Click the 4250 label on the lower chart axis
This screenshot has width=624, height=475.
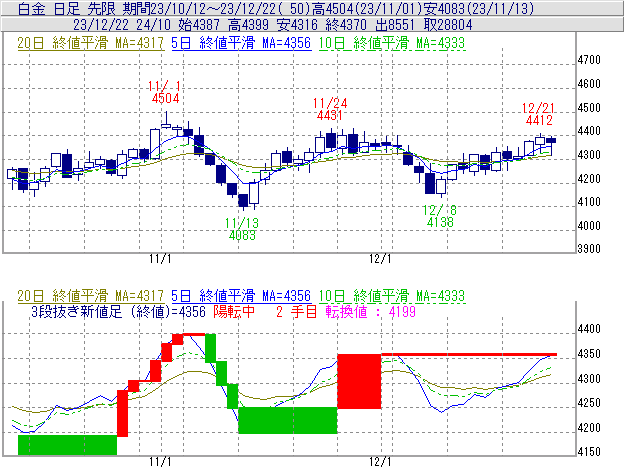click(589, 403)
